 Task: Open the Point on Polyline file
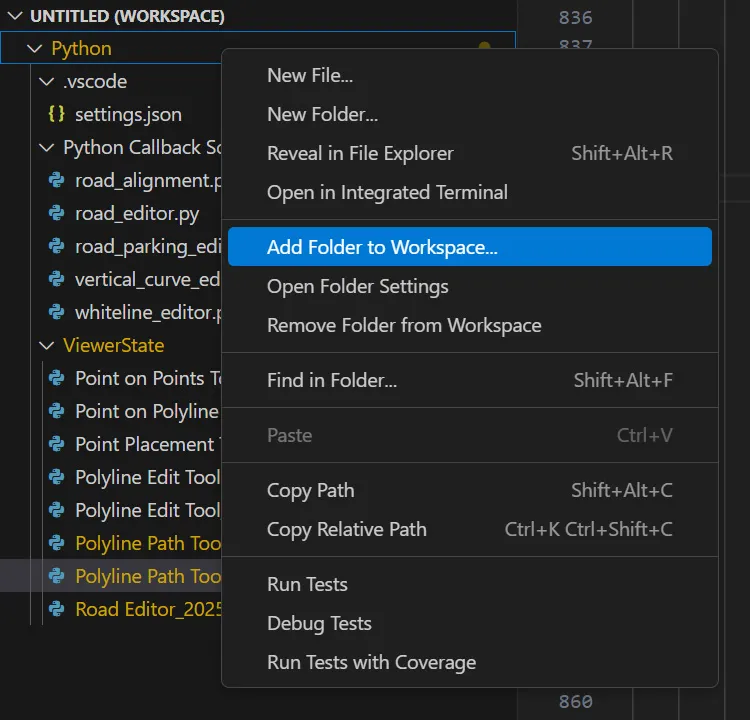[x=147, y=412]
